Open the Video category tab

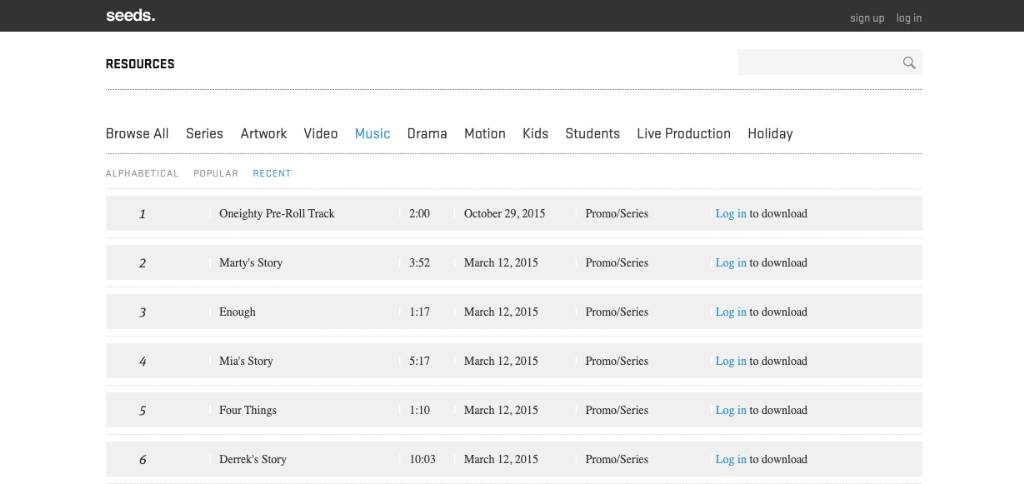pyautogui.click(x=321, y=133)
